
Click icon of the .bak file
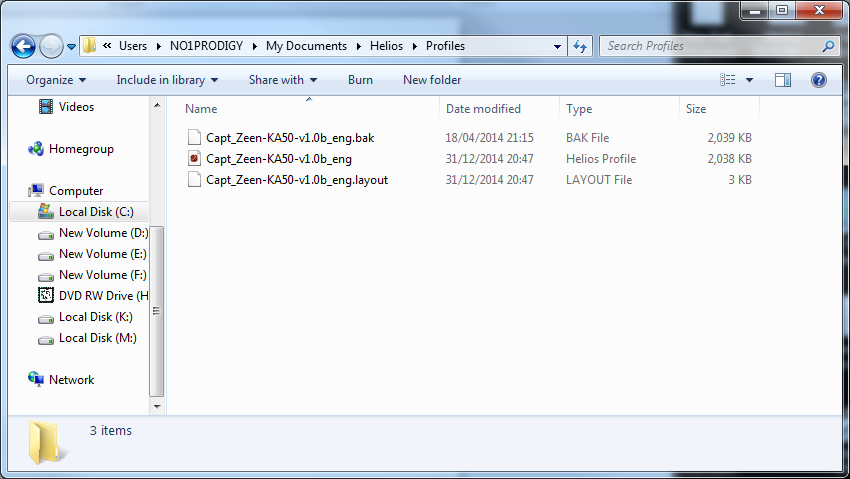[x=194, y=137]
